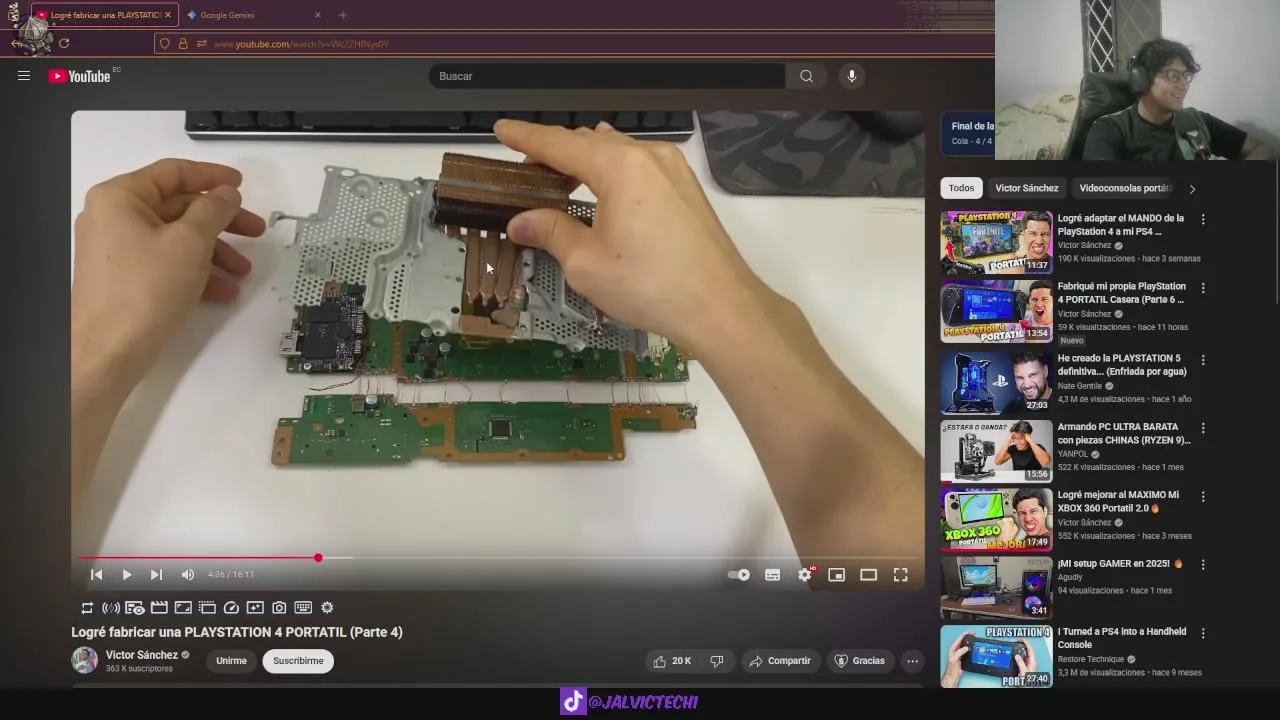Dislike the video with thumbs down

pyautogui.click(x=717, y=661)
